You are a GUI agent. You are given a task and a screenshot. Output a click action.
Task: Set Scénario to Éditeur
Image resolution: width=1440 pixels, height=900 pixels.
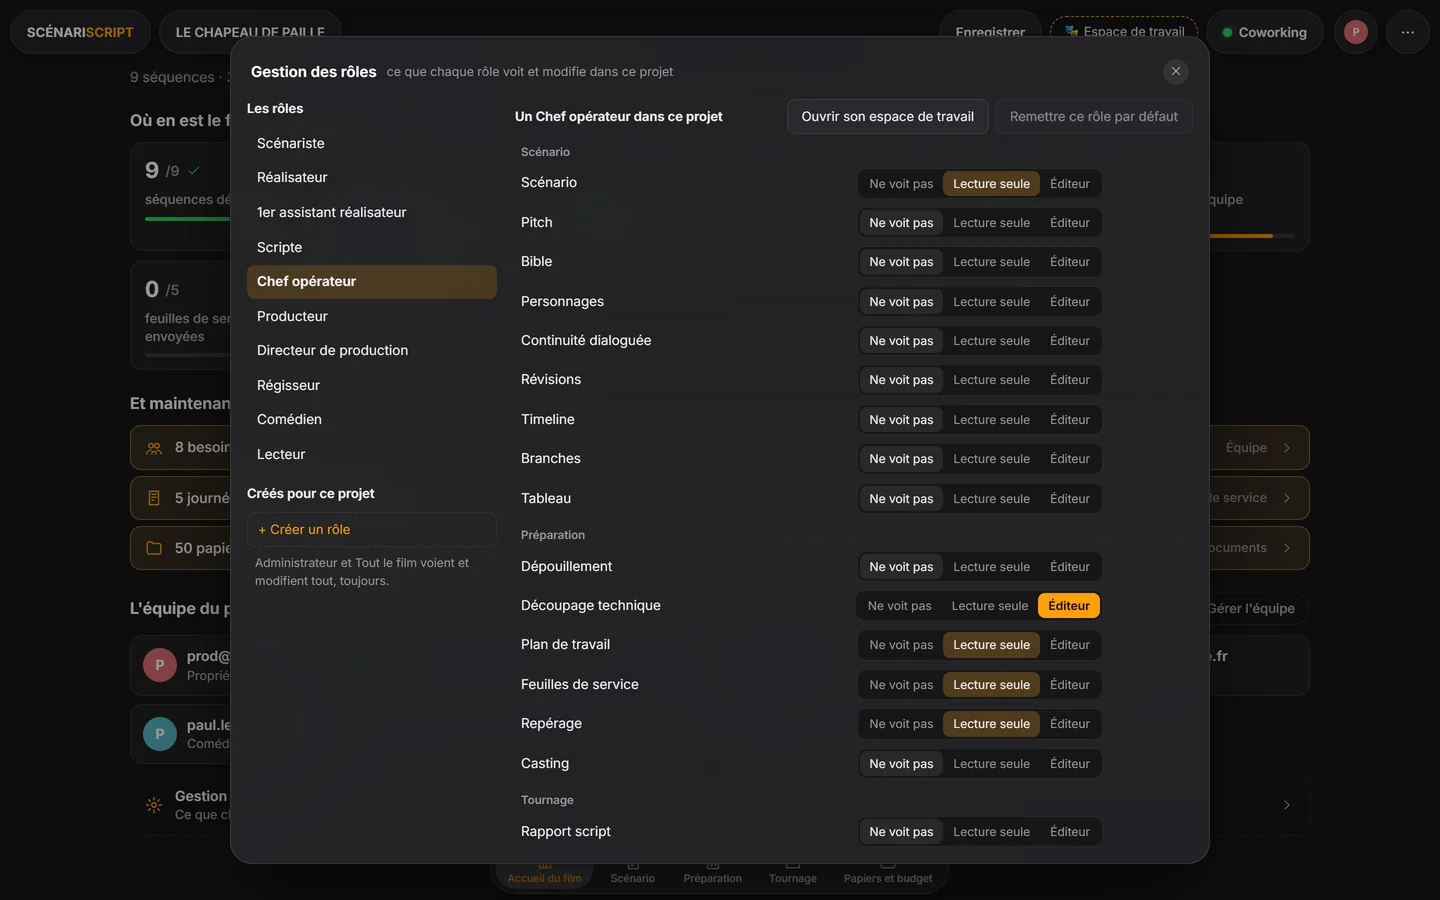point(1069,184)
